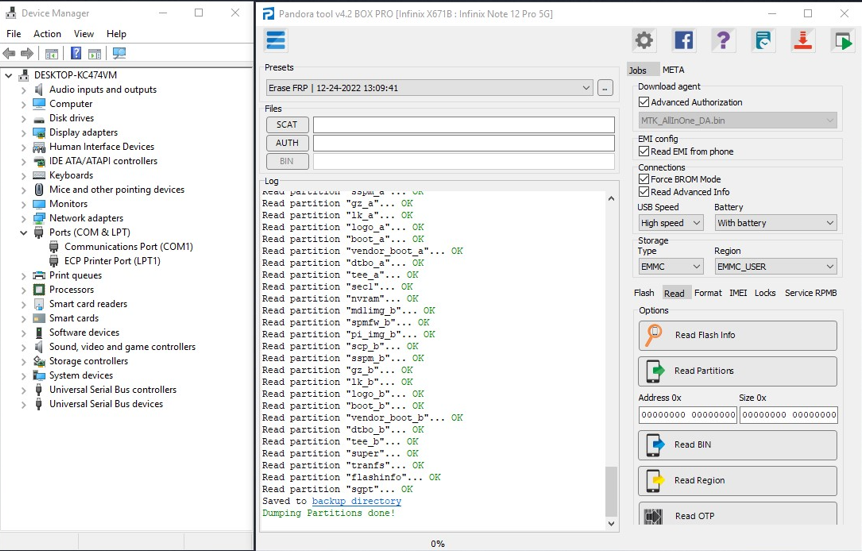Image resolution: width=862 pixels, height=551 pixels.
Task: Click the SCAT file path input field
Action: tap(464, 125)
